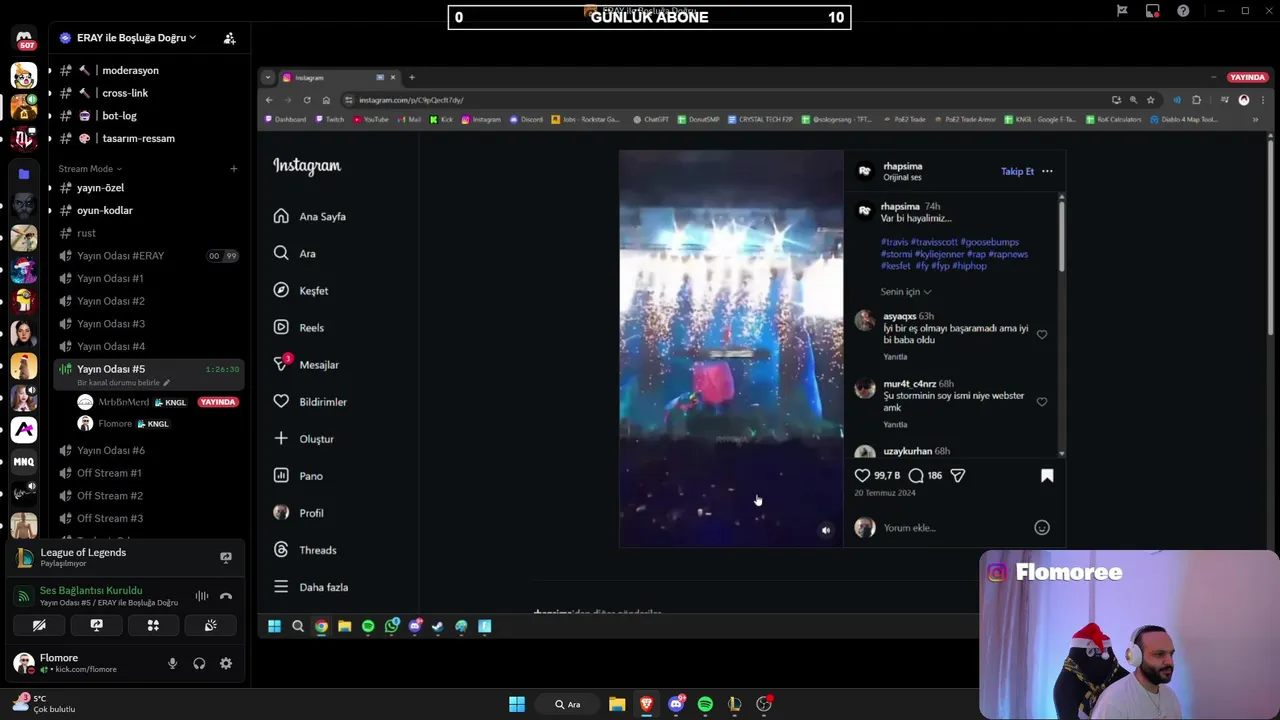
Task: Share the Instagram post with the paper plane icon
Action: click(x=958, y=475)
